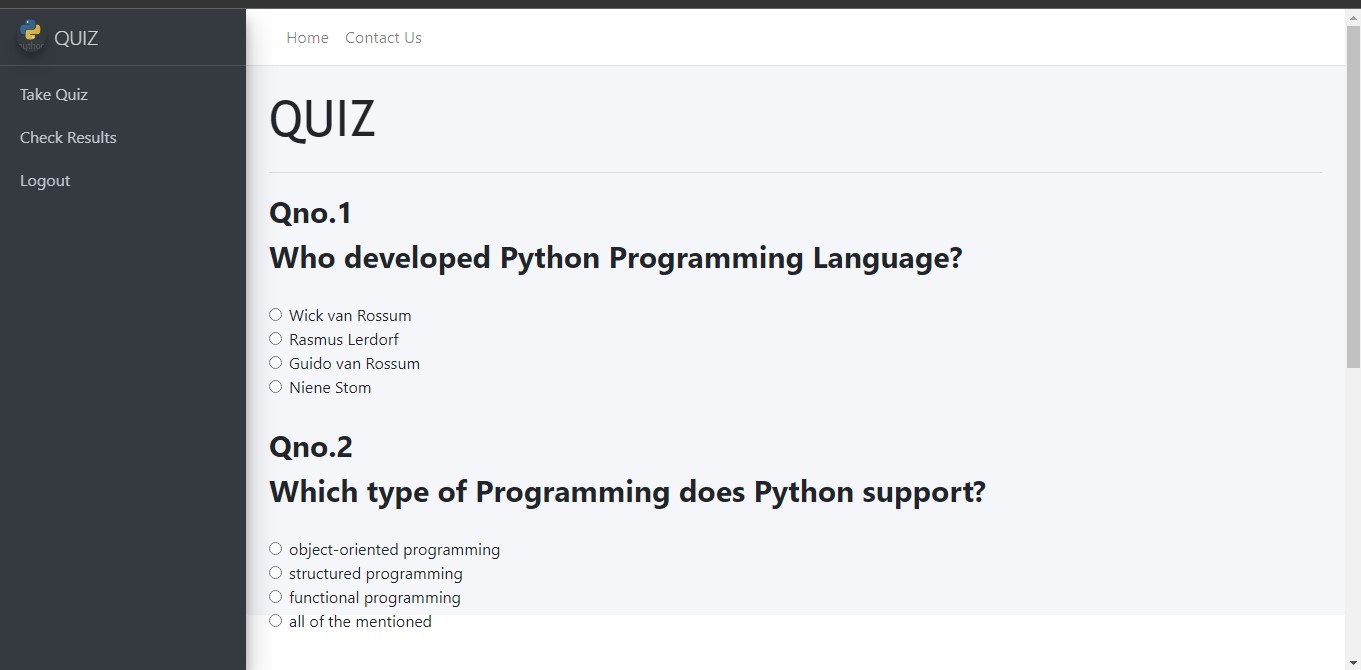The width and height of the screenshot is (1361, 670).
Task: Navigate to Home in top navbar
Action: point(307,37)
